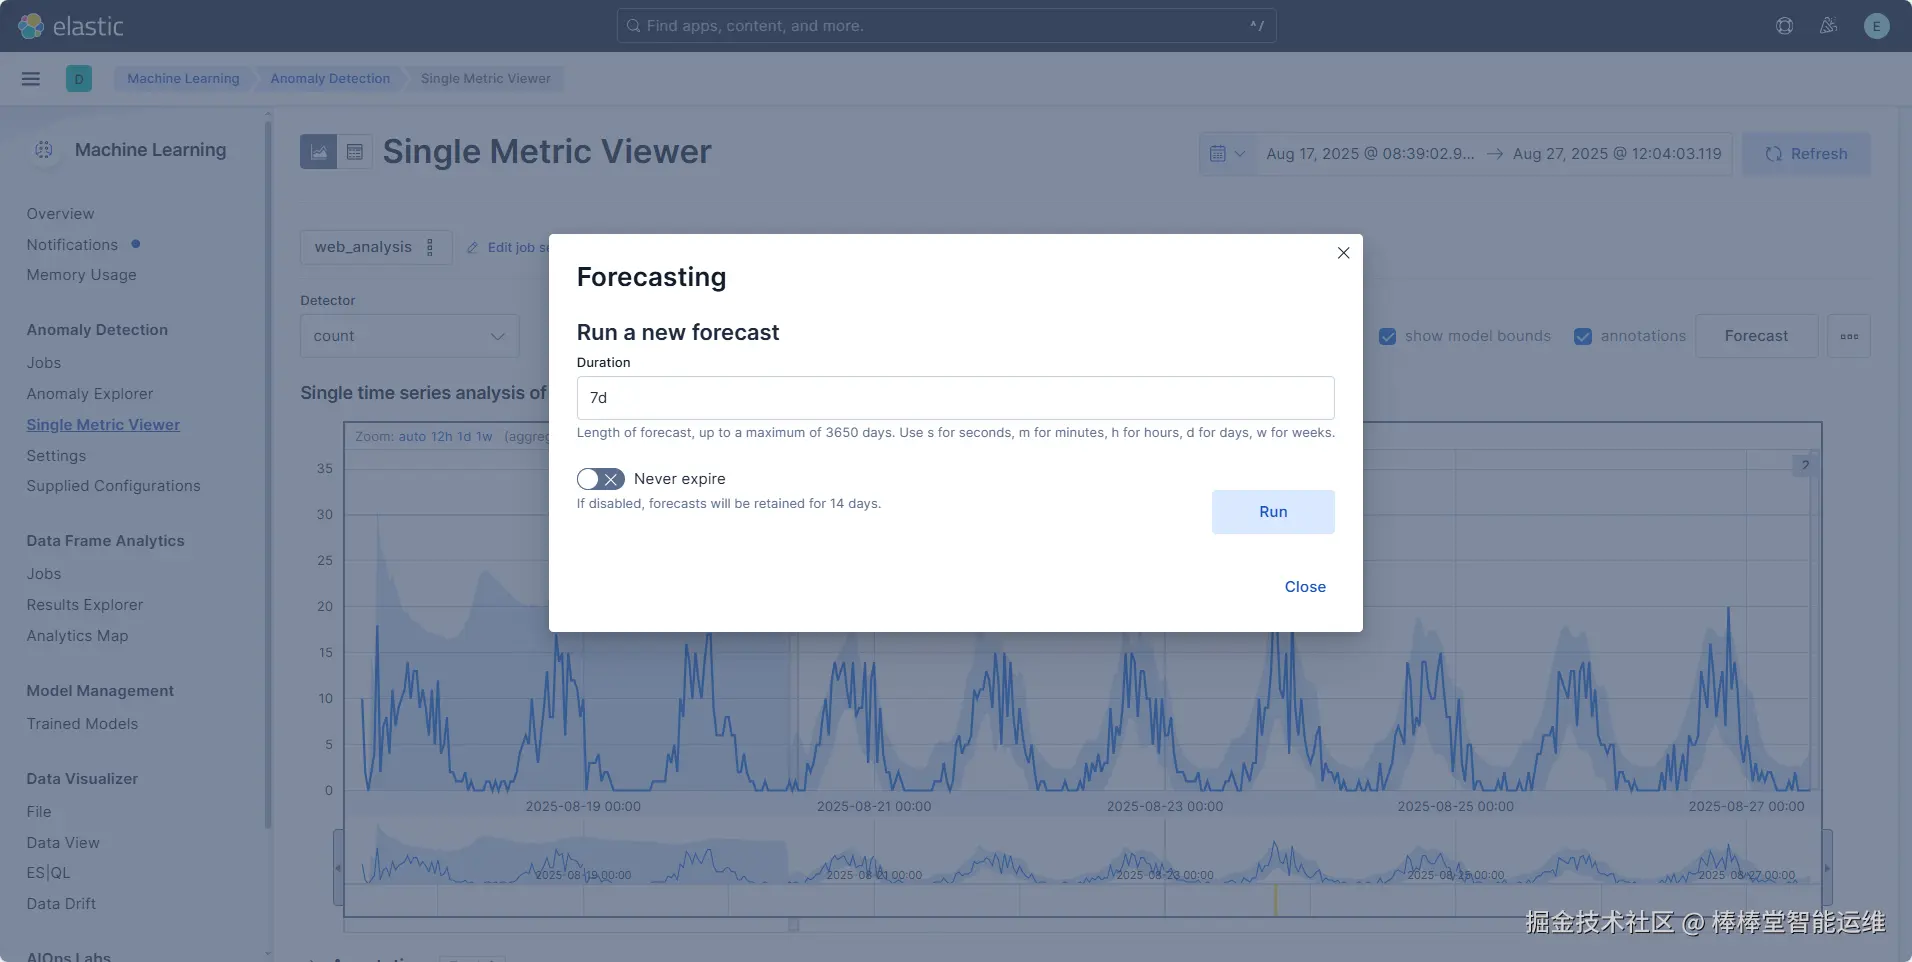Set chart zoom to auto
This screenshot has width=1912, height=962.
coord(412,437)
